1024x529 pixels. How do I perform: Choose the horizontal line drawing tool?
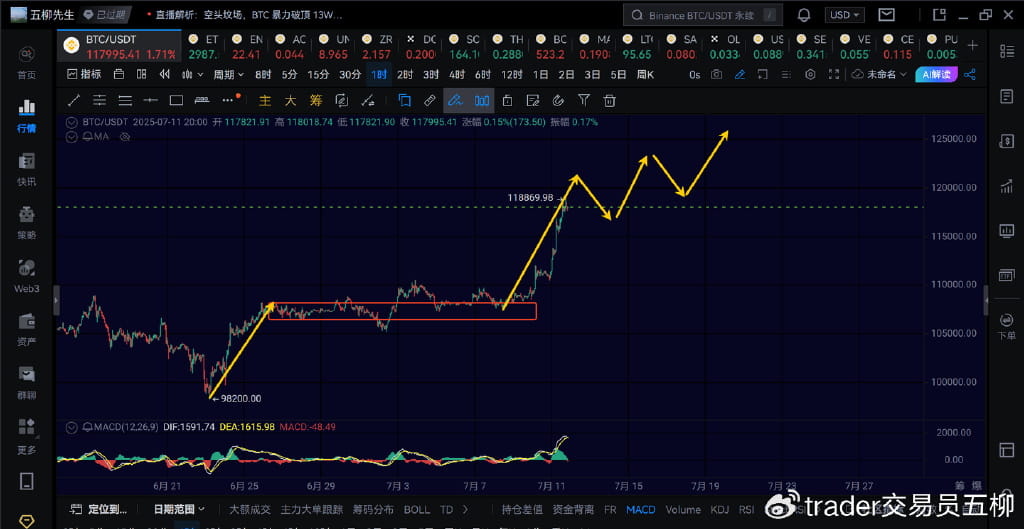(151, 101)
